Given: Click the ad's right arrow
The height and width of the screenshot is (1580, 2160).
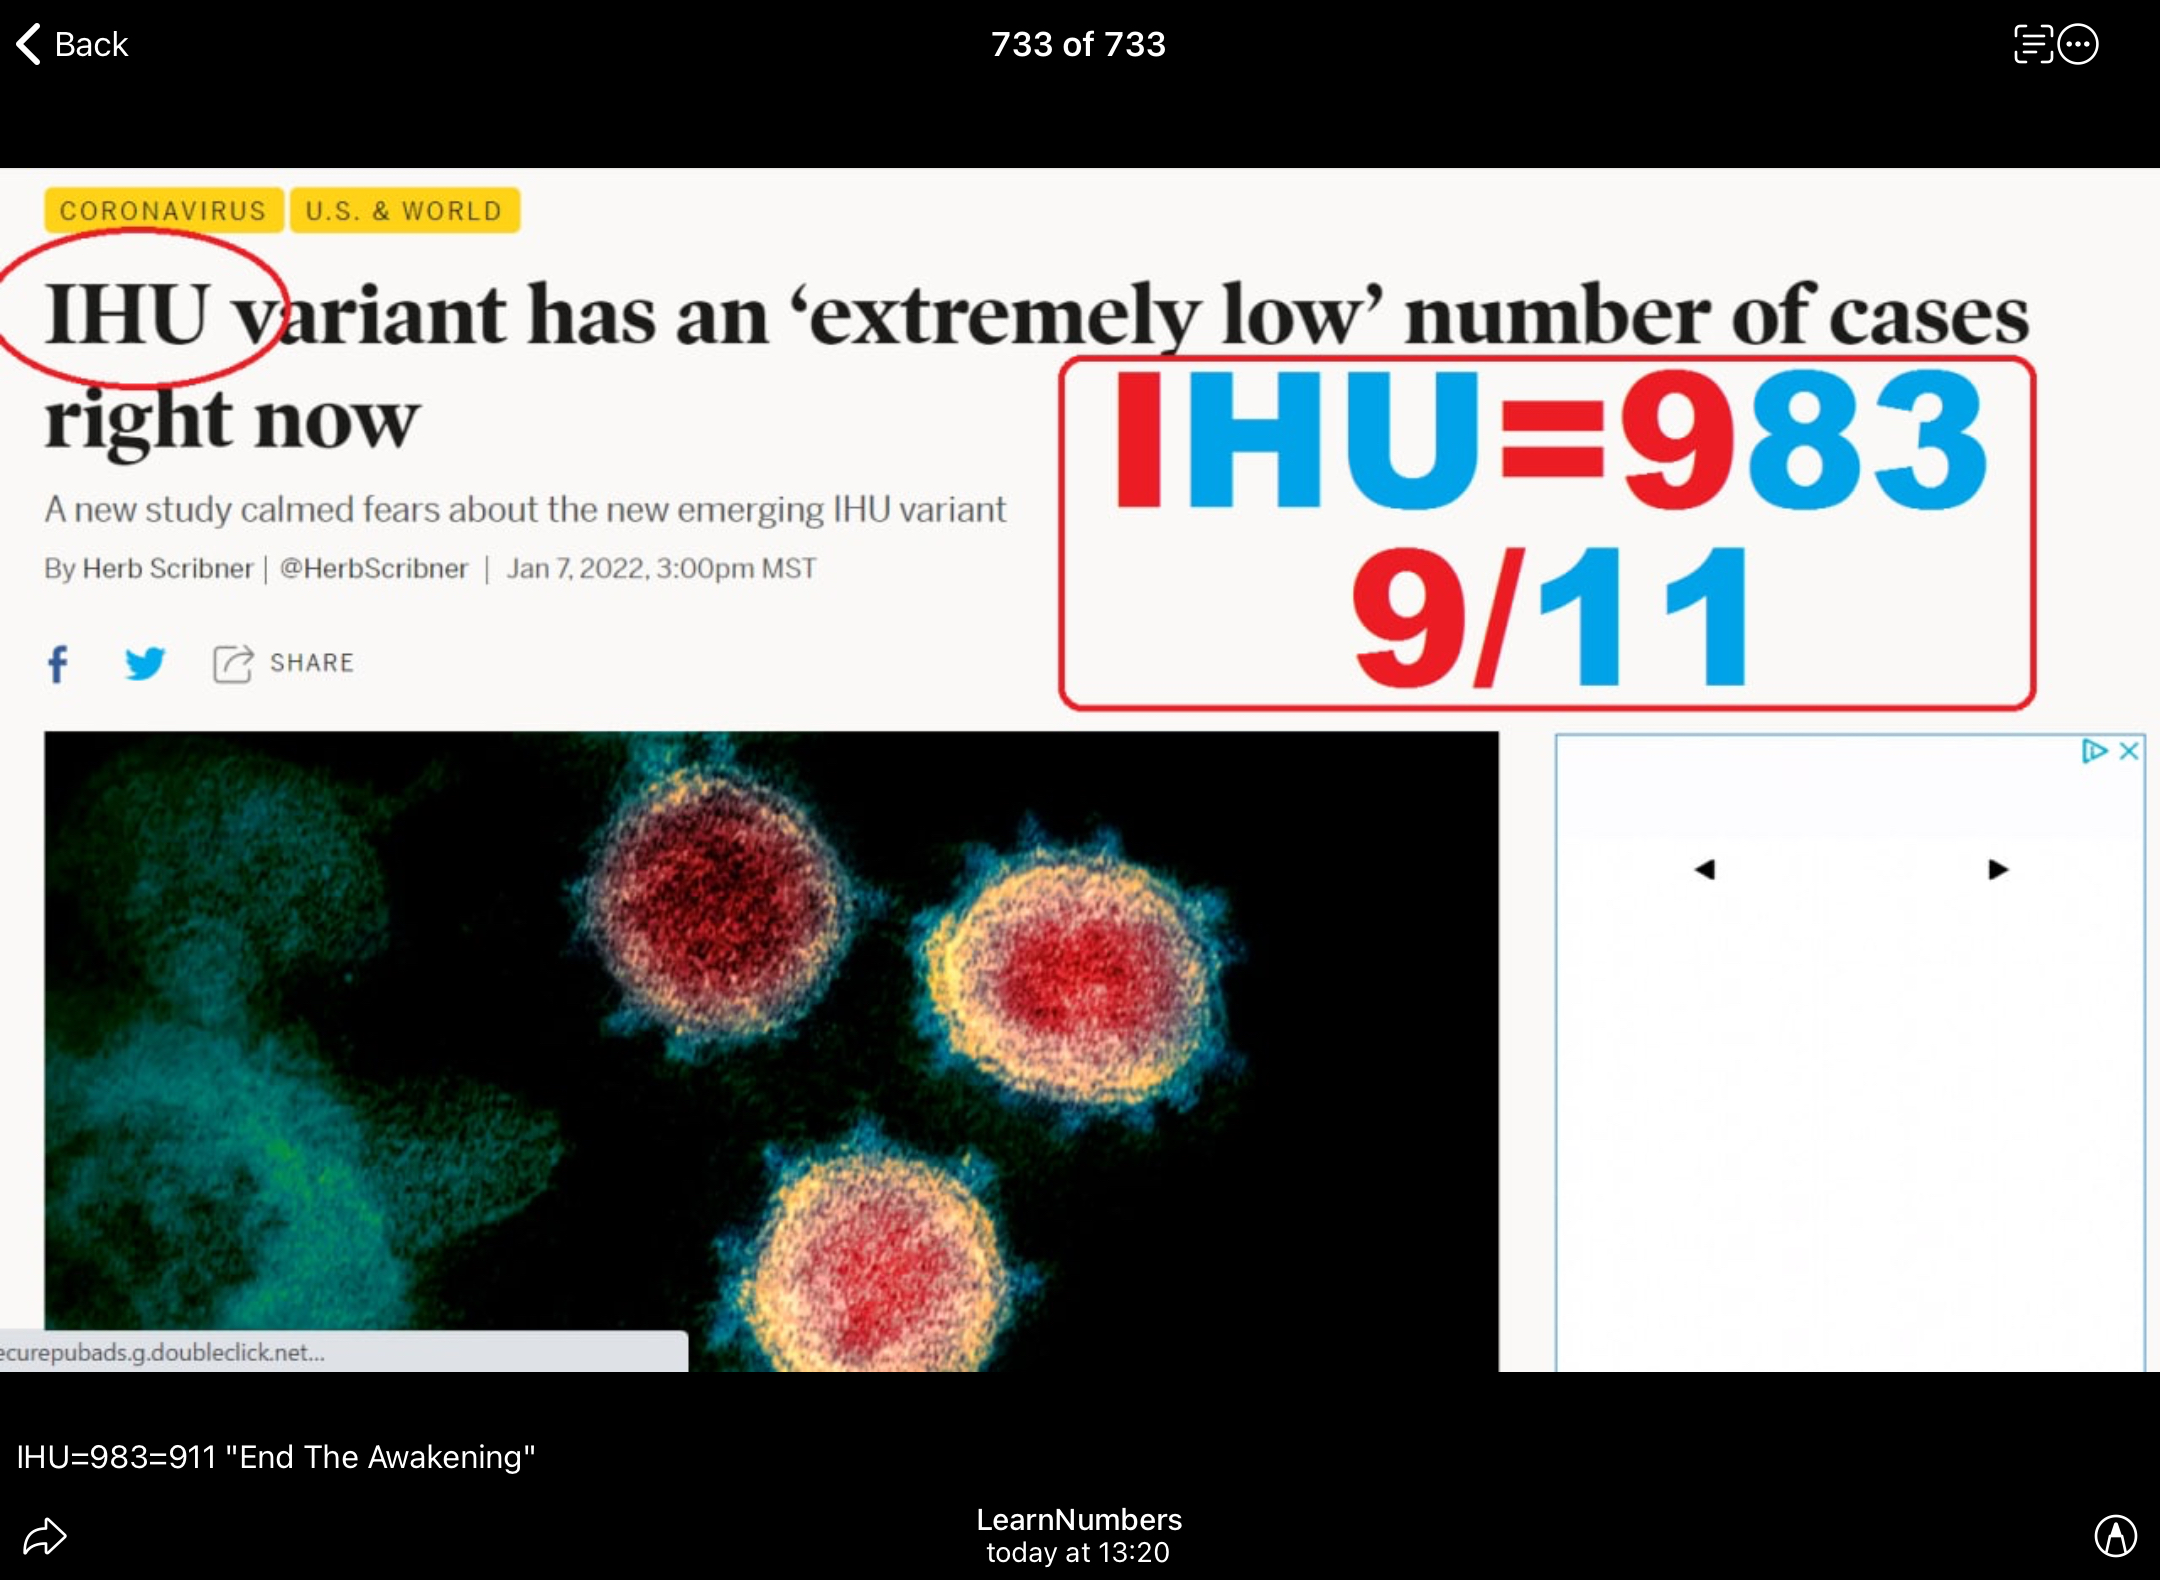Looking at the screenshot, I should (1998, 870).
